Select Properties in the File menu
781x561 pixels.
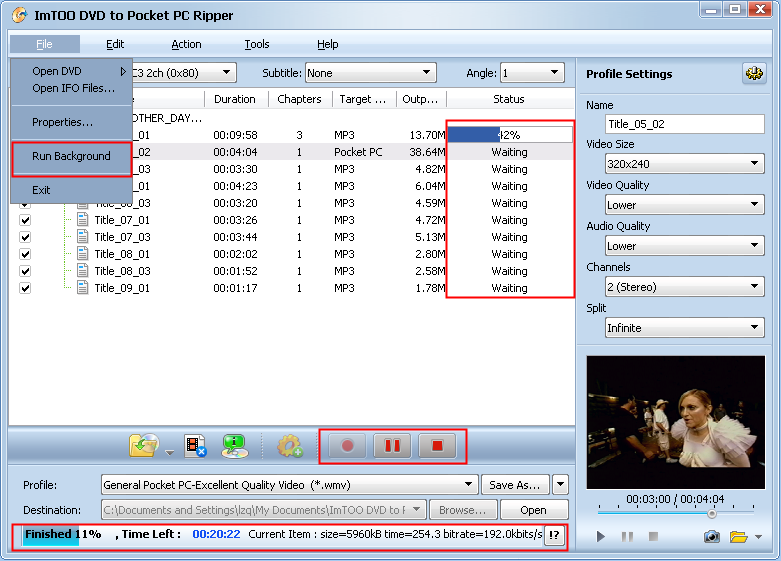[x=71, y=122]
